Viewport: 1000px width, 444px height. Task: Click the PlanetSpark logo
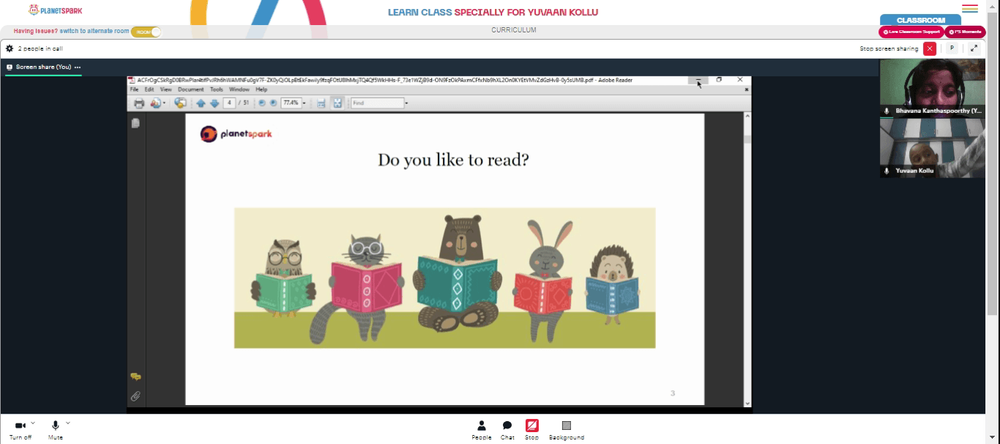(x=55, y=10)
